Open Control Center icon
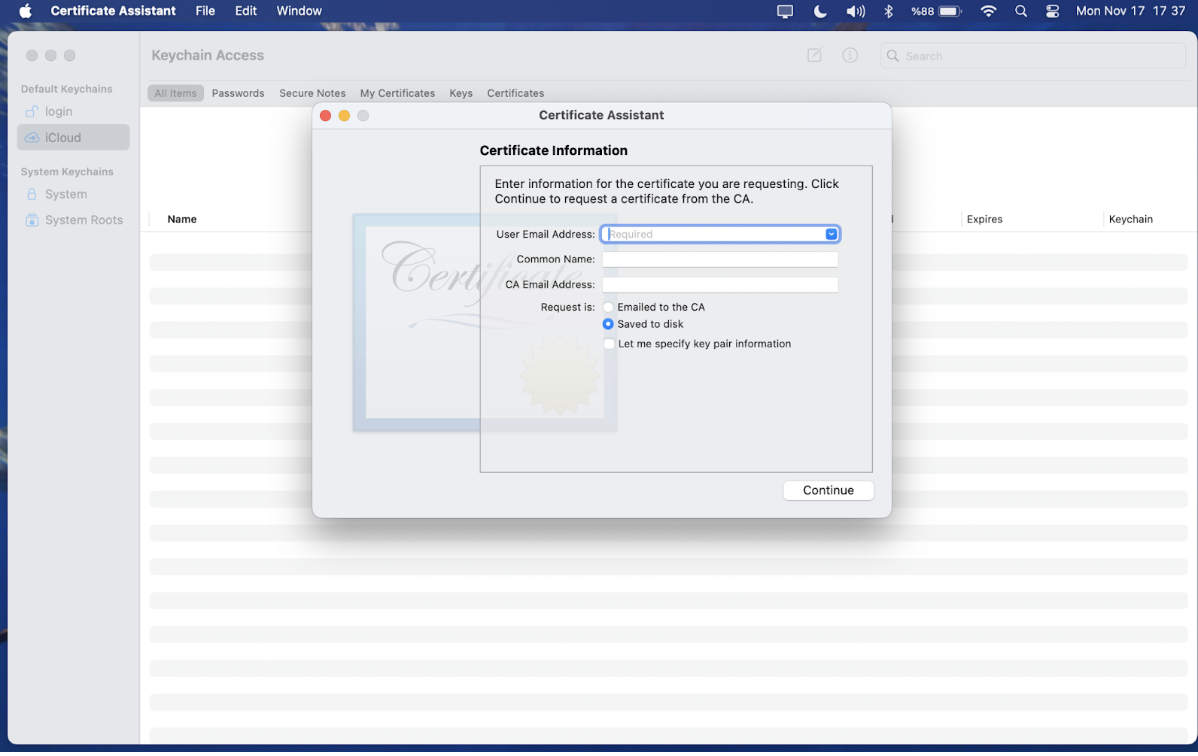Screen dimensions: 1198x756 click(x=1053, y=11)
